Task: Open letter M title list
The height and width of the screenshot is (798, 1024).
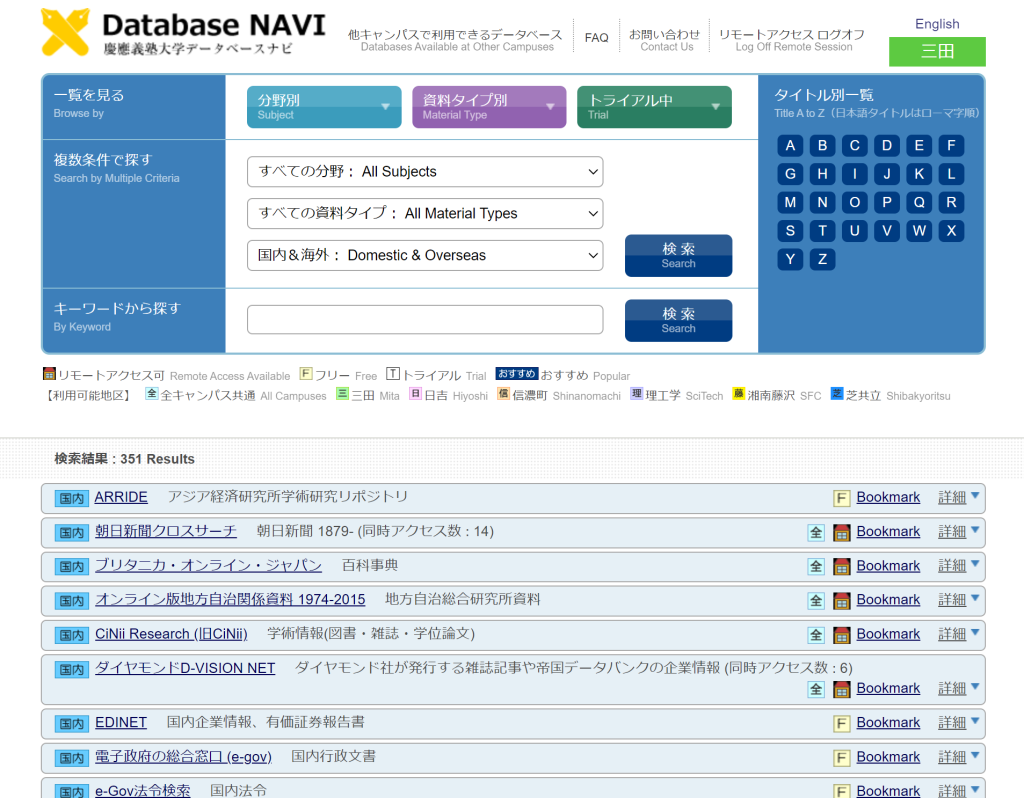Action: click(790, 202)
